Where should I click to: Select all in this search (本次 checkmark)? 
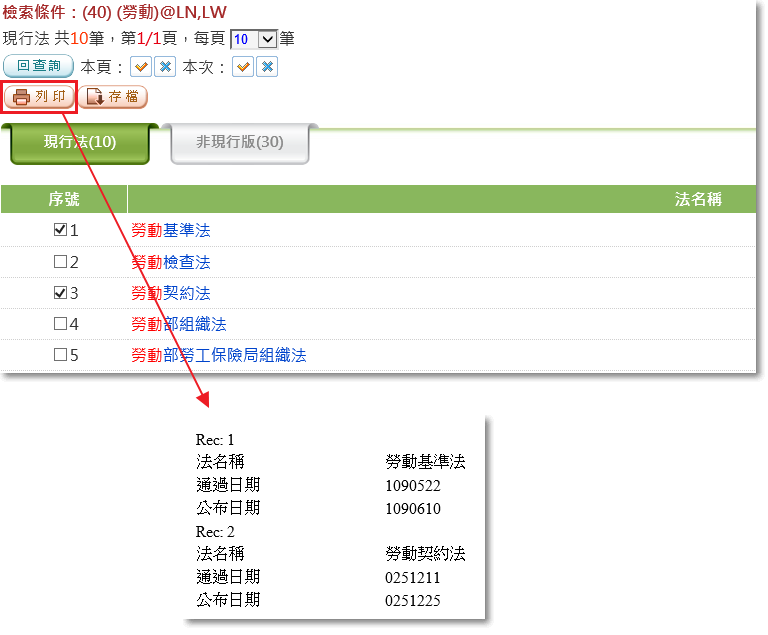pyautogui.click(x=243, y=67)
